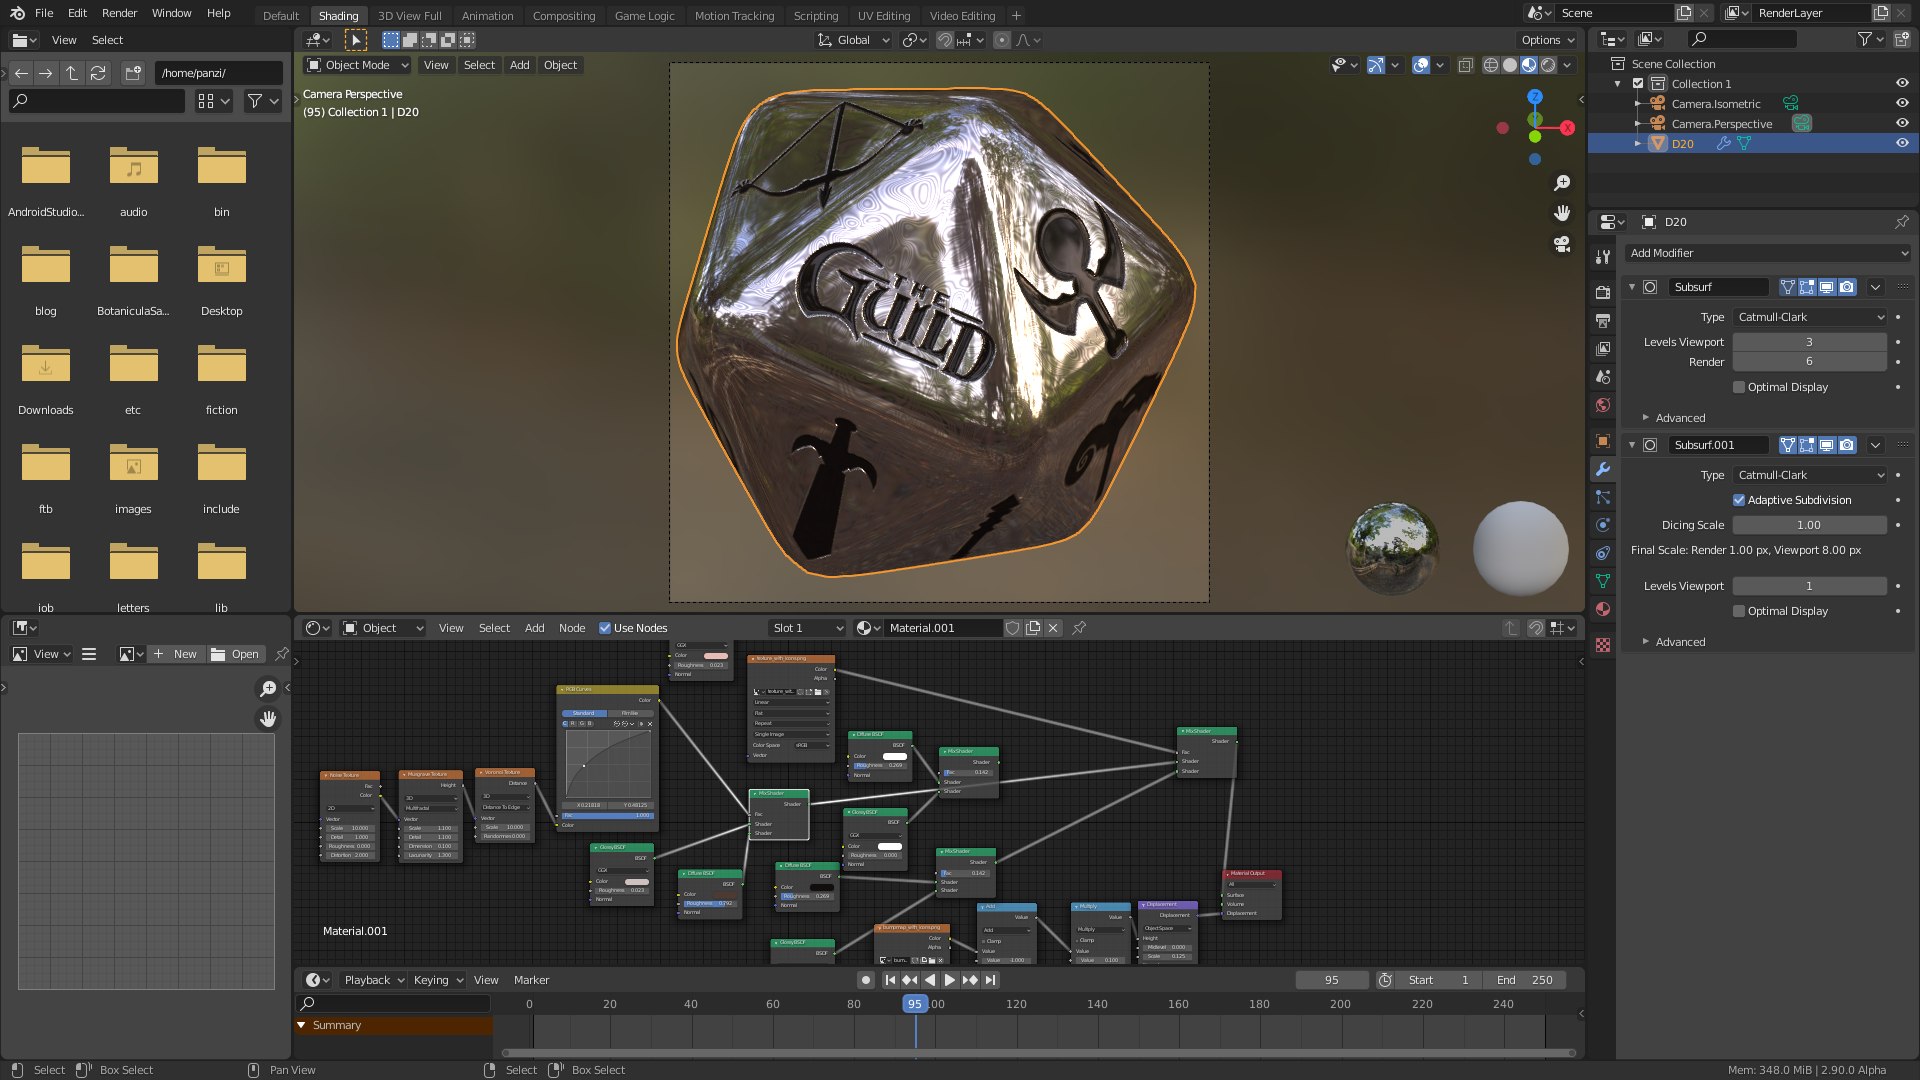Switch to the Compositing workspace tab
This screenshot has height=1080, width=1920.
[563, 16]
